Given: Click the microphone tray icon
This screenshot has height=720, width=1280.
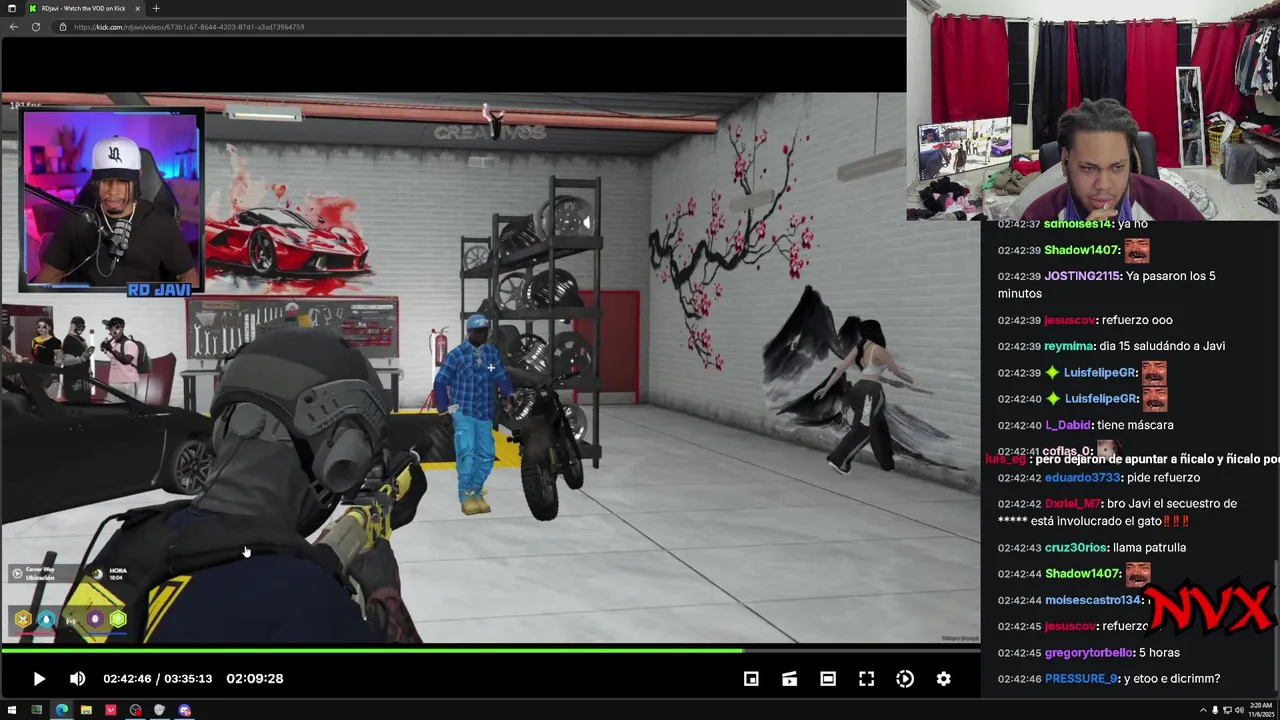Looking at the screenshot, I should 1216,710.
